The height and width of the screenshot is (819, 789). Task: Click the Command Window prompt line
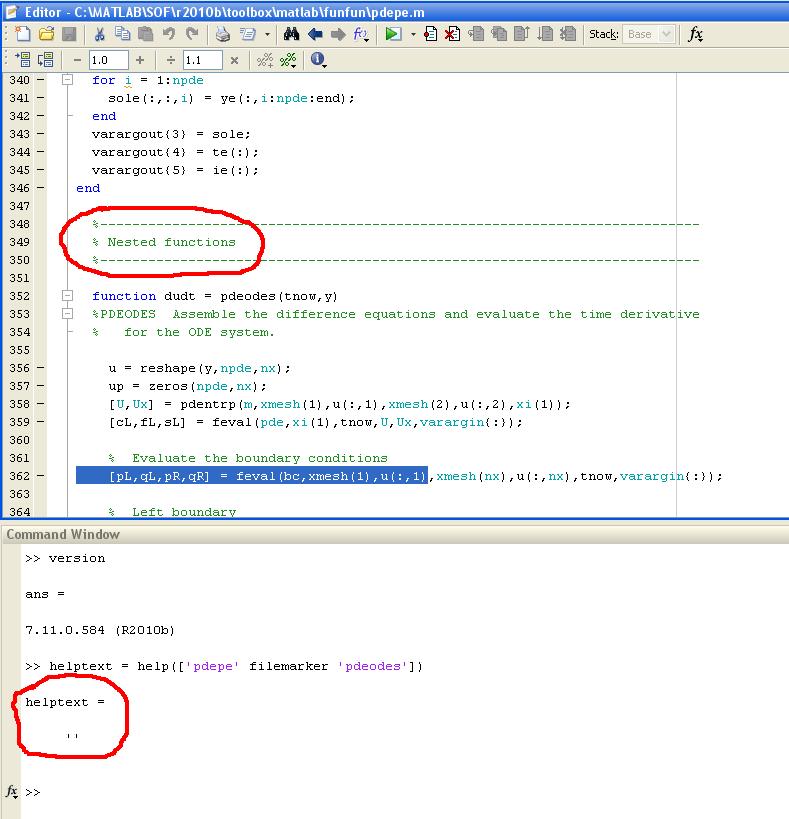pyautogui.click(x=200, y=792)
